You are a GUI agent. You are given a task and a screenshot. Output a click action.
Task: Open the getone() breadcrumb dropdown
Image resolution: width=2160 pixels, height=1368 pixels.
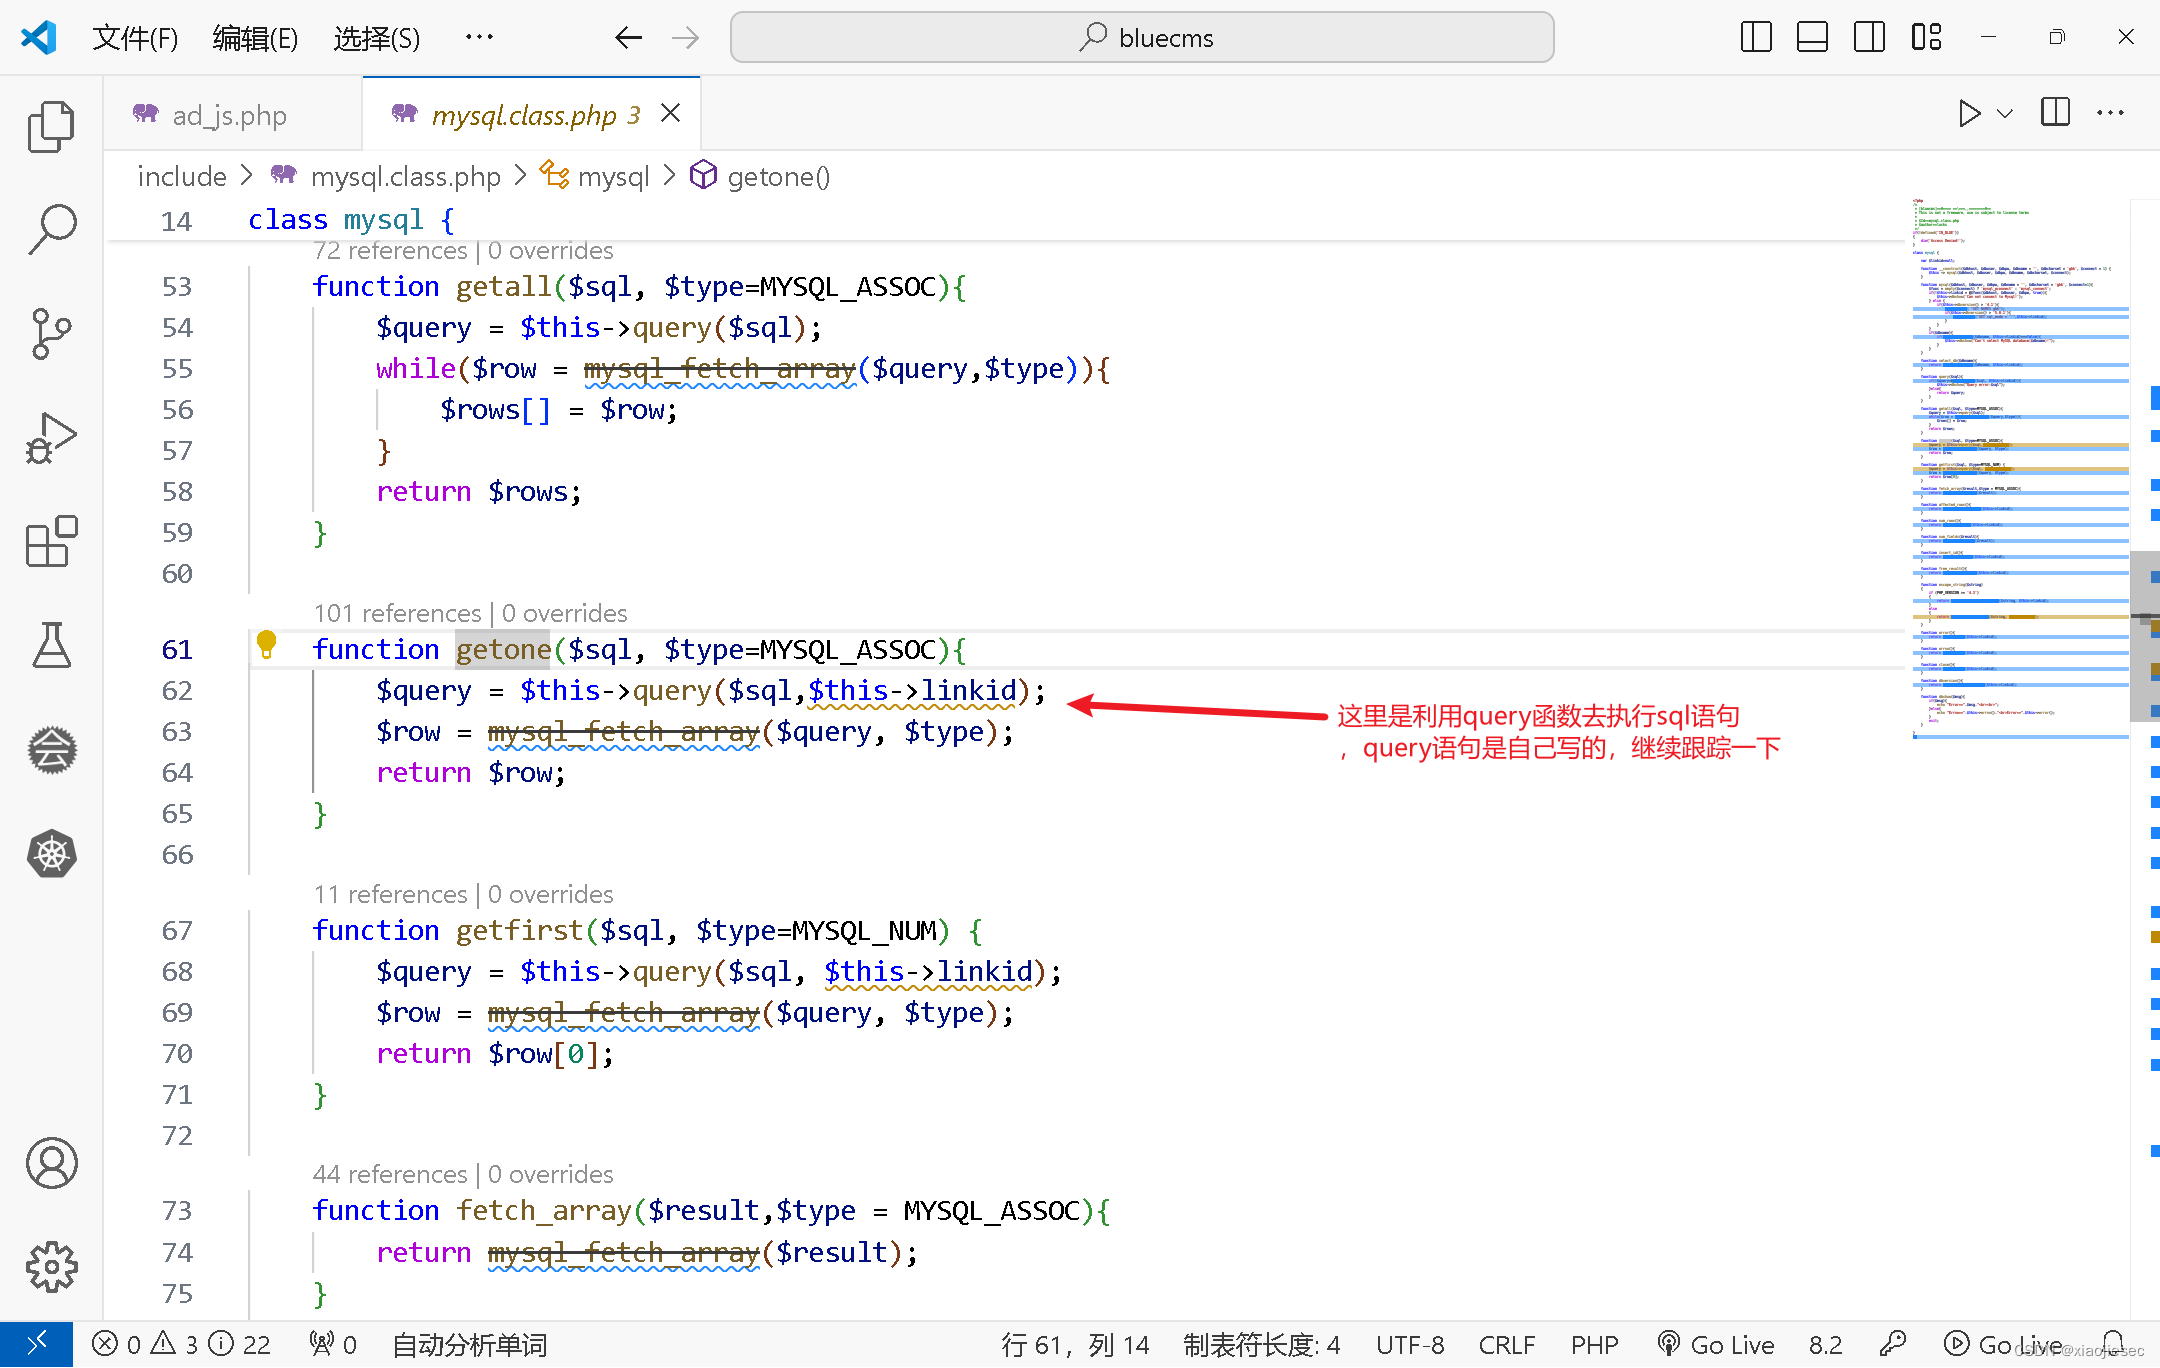point(778,176)
